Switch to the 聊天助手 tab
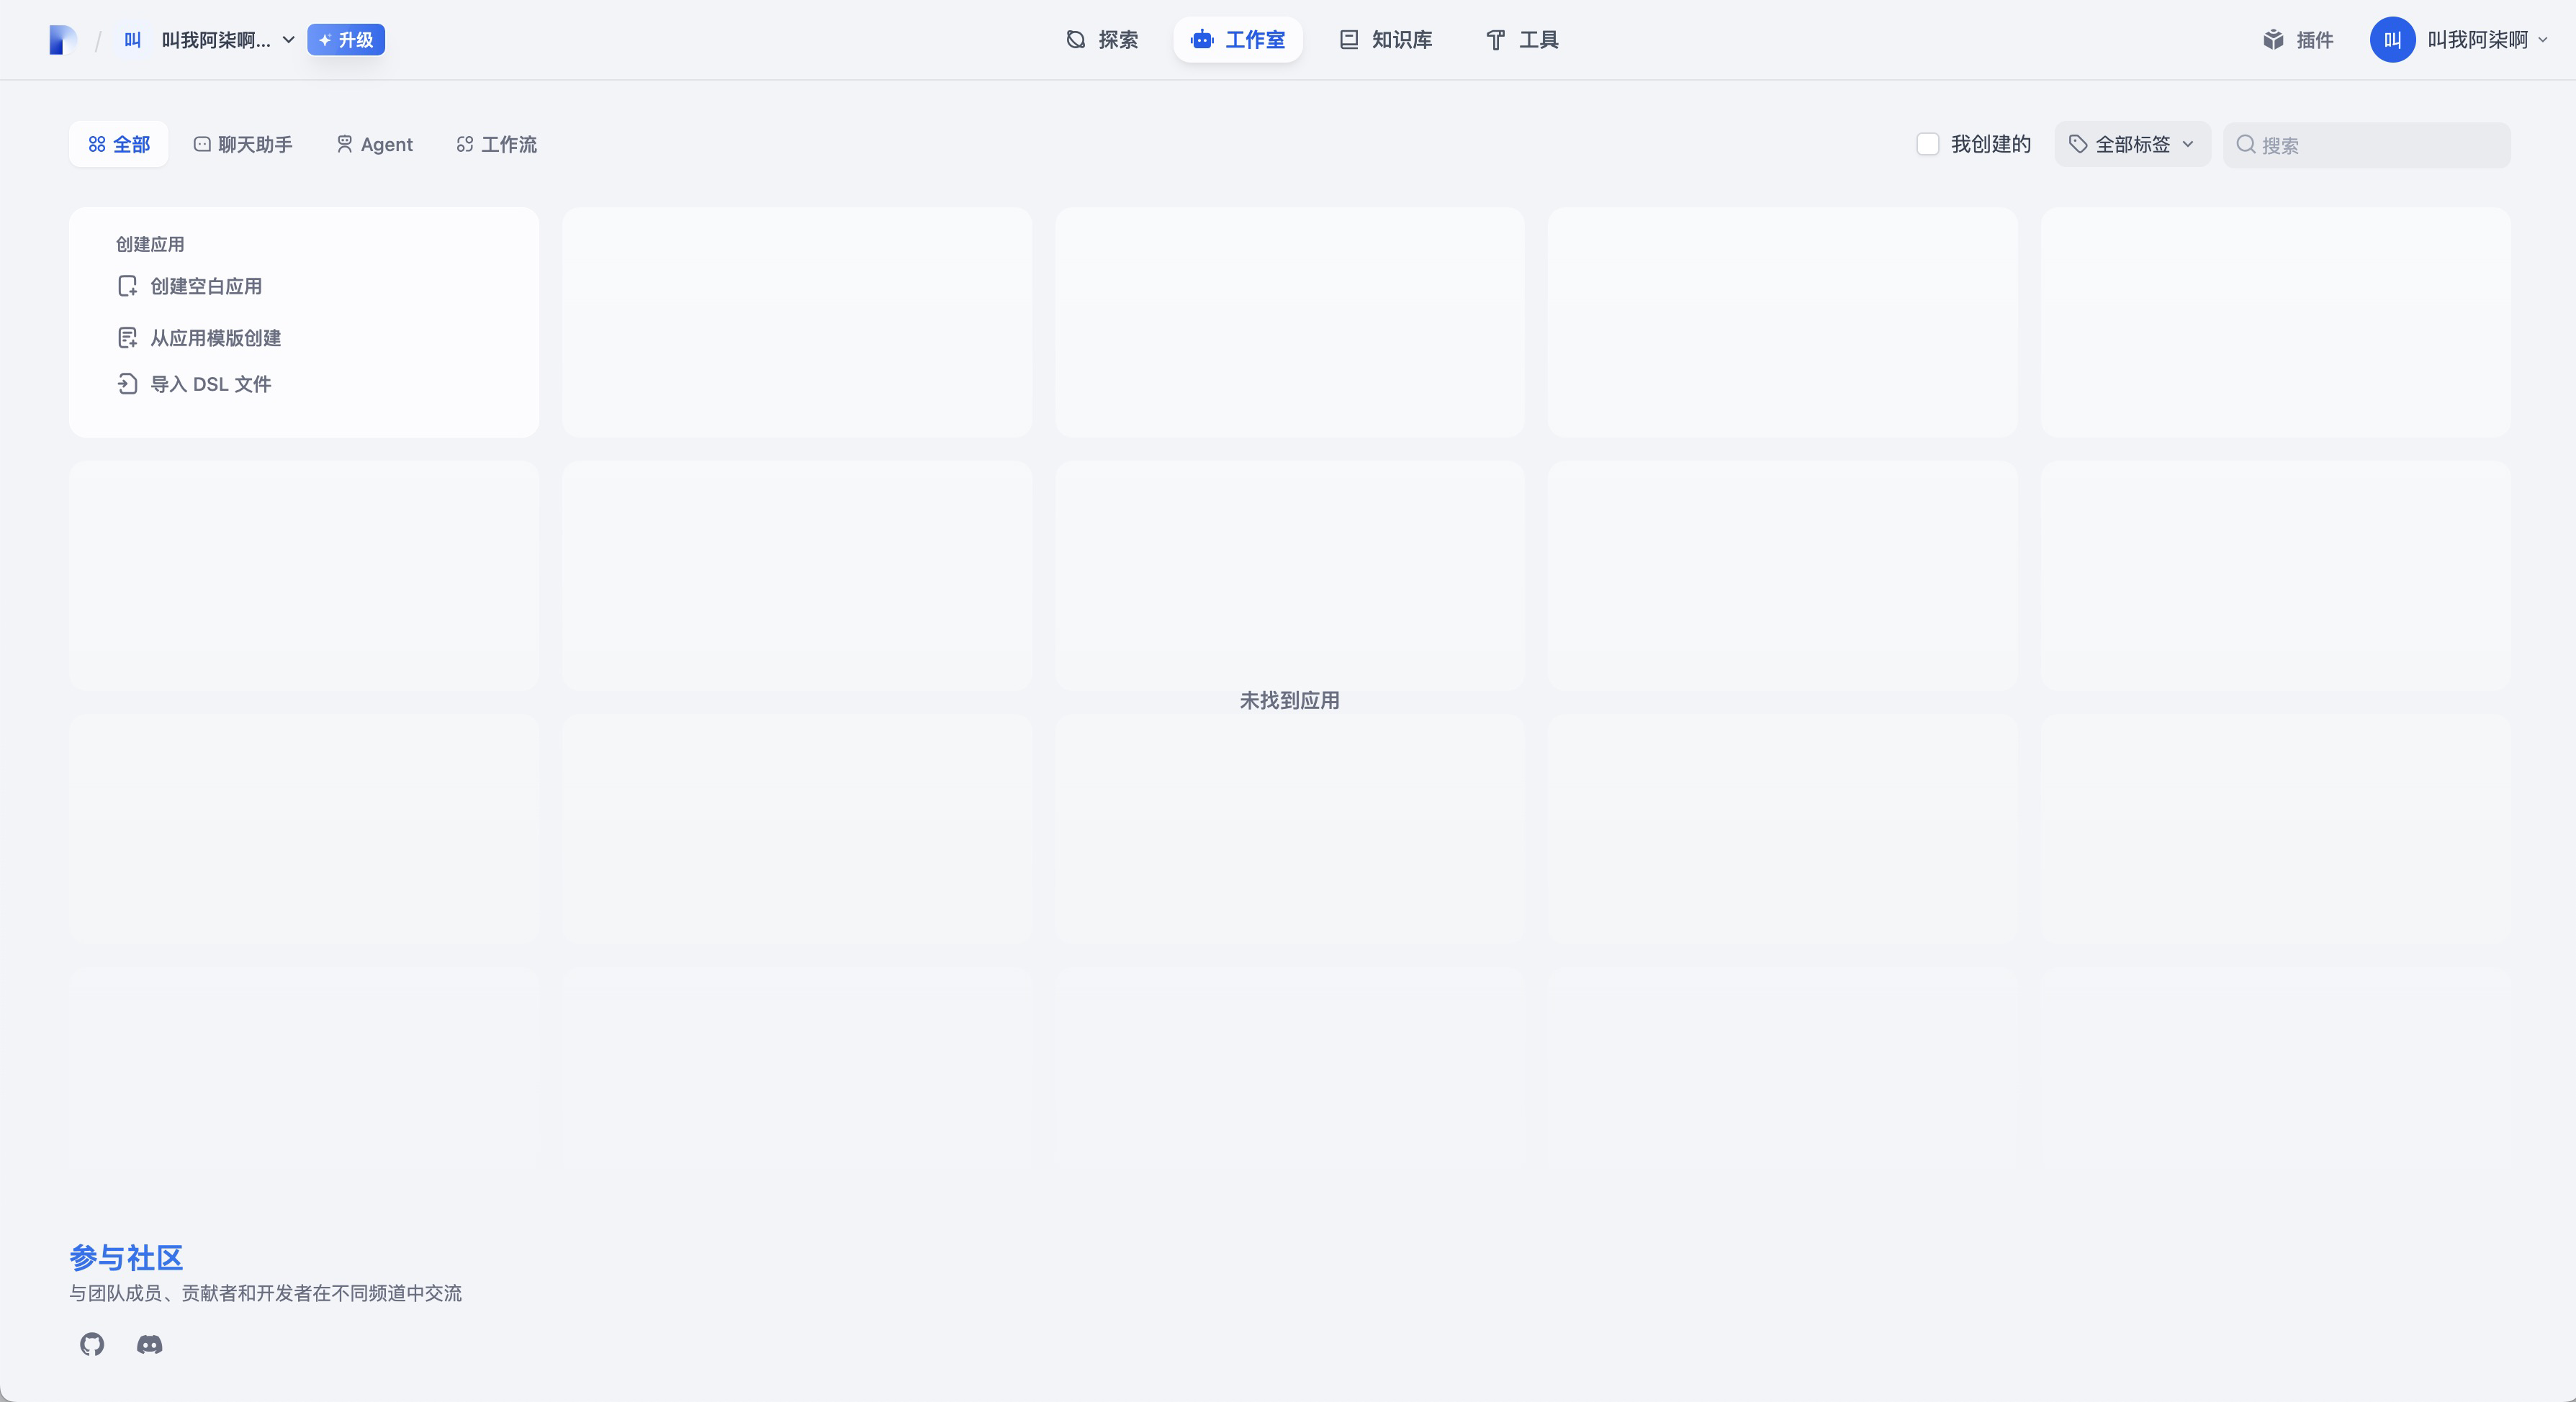2576x1402 pixels. pyautogui.click(x=243, y=144)
